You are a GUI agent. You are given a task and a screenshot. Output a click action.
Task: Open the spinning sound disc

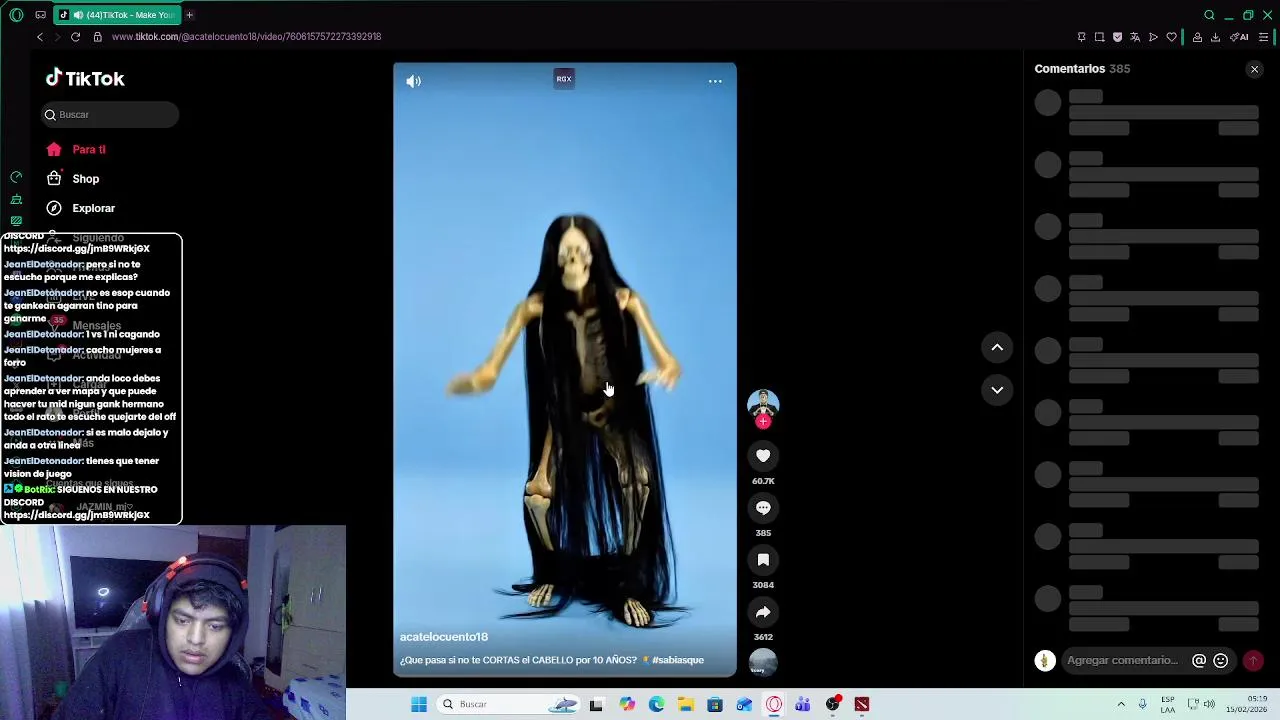(763, 662)
